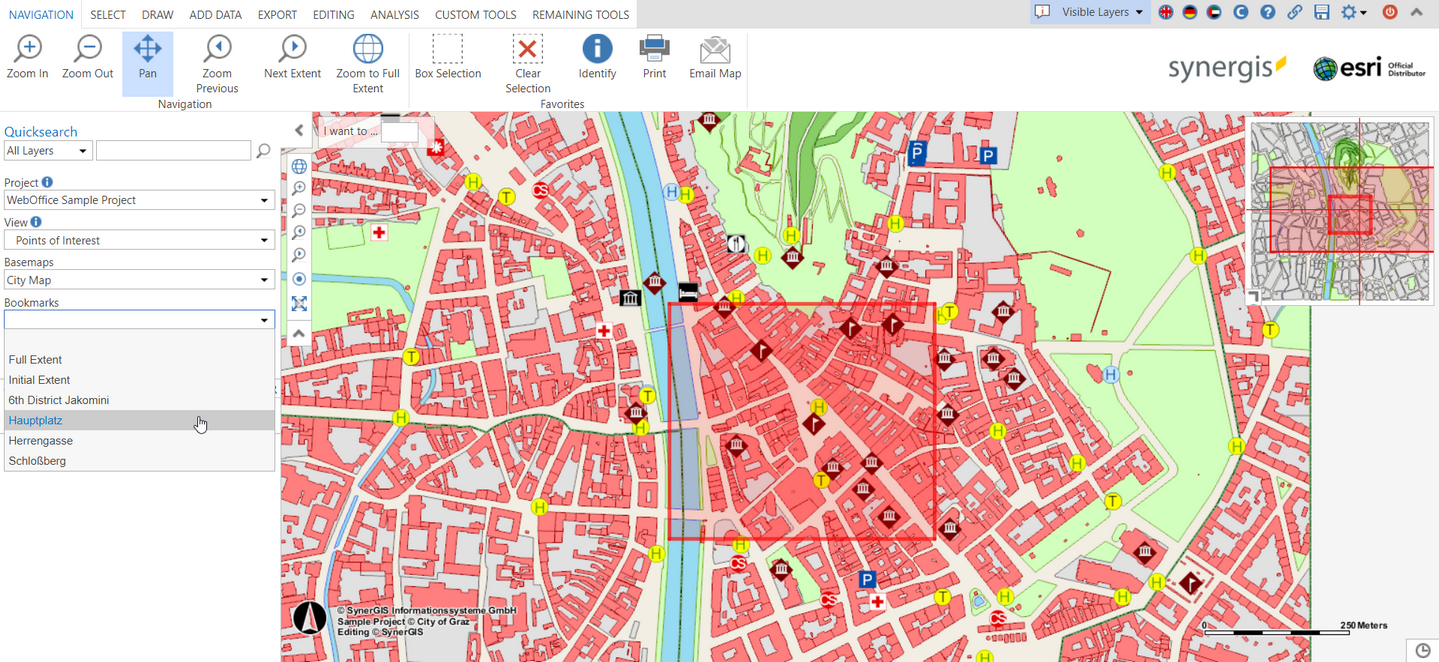This screenshot has width=1439, height=662.
Task: Open the EDITING menu tab
Action: click(333, 14)
